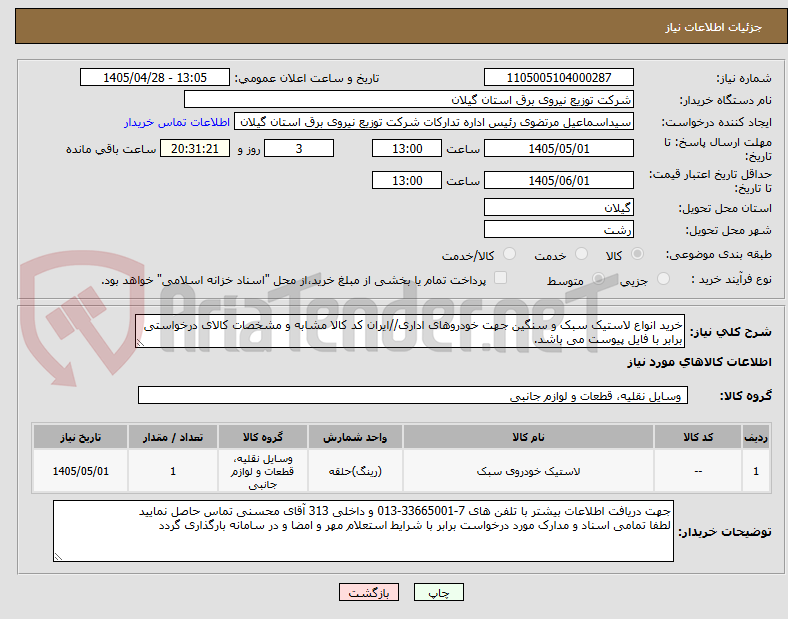Viewport: 788px width, 619px height.
Task: Click the چاپ (print) button
Action: coord(438,592)
